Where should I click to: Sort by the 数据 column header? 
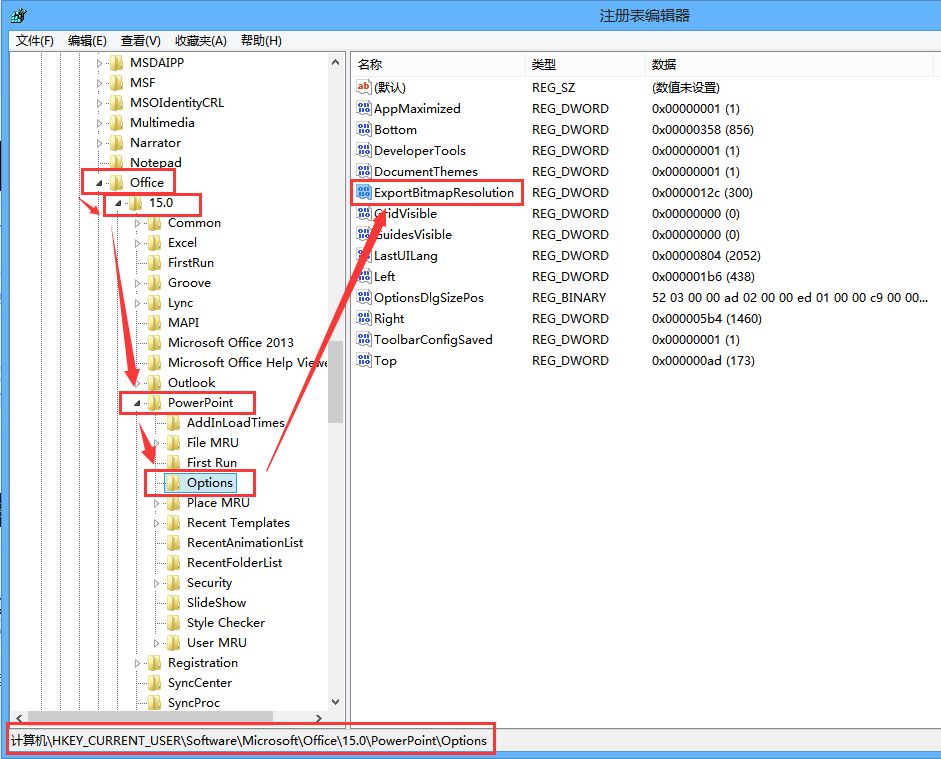pyautogui.click(x=790, y=64)
